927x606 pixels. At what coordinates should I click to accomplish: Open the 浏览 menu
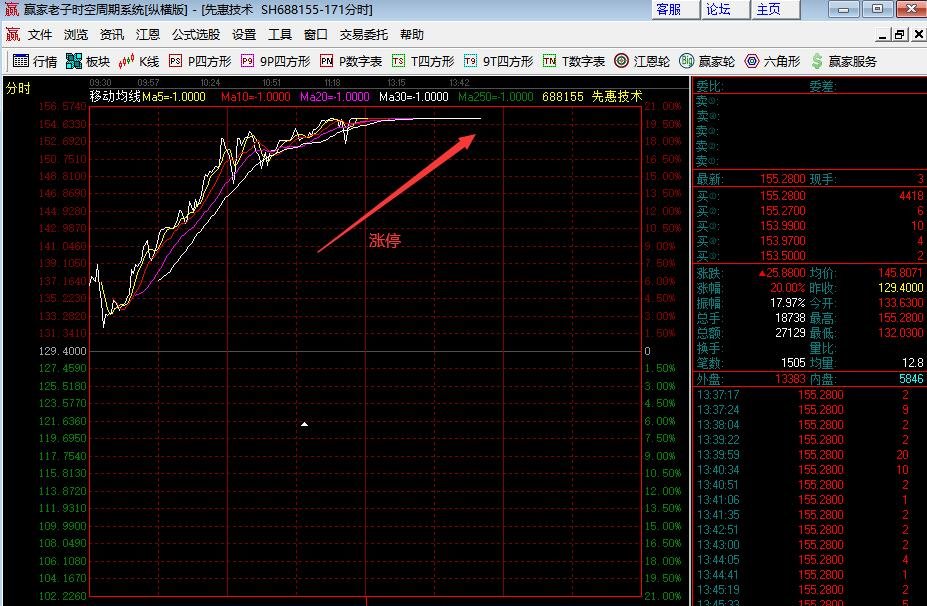(76, 34)
